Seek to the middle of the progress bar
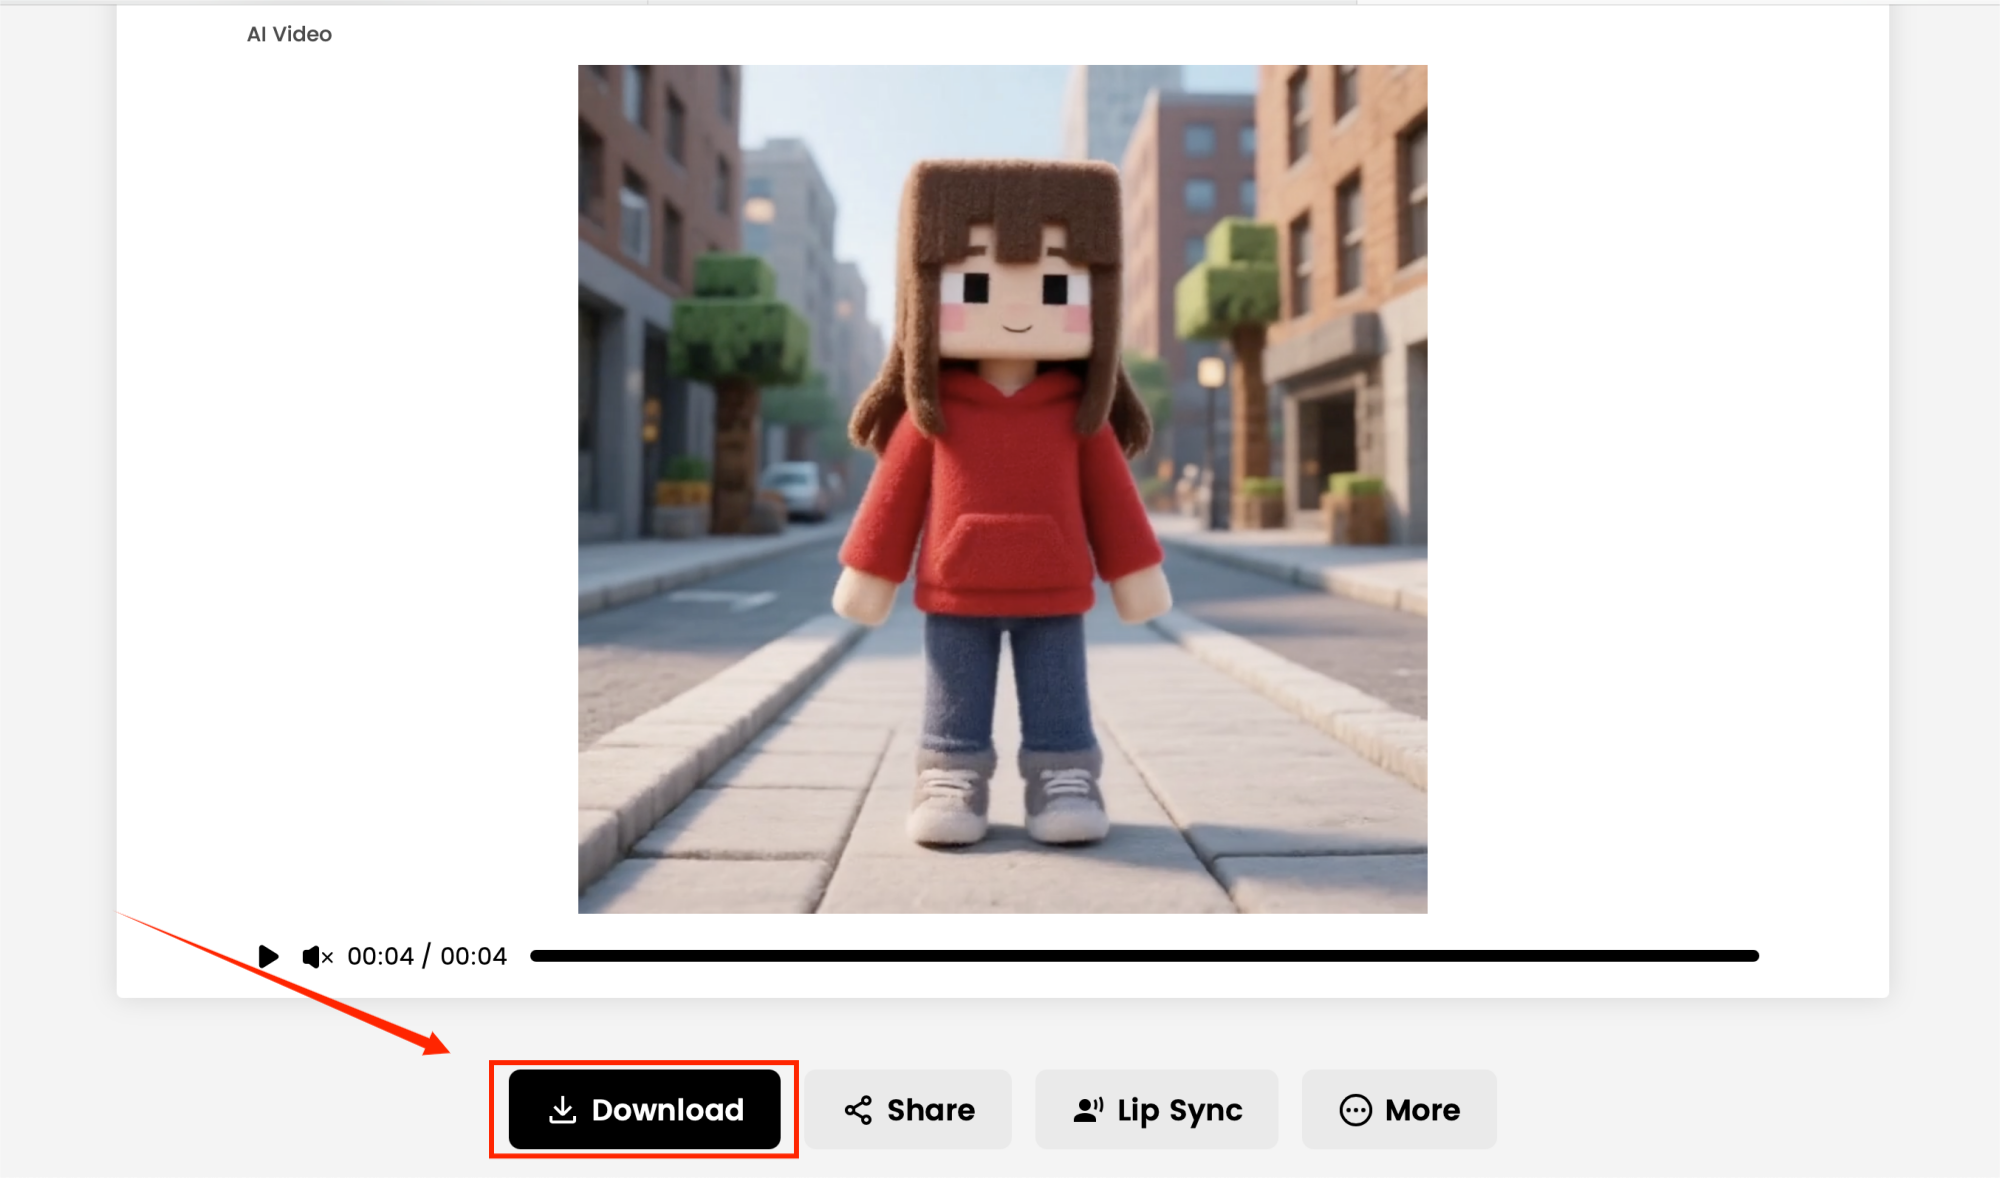This screenshot has height=1178, width=2000. (x=1144, y=956)
